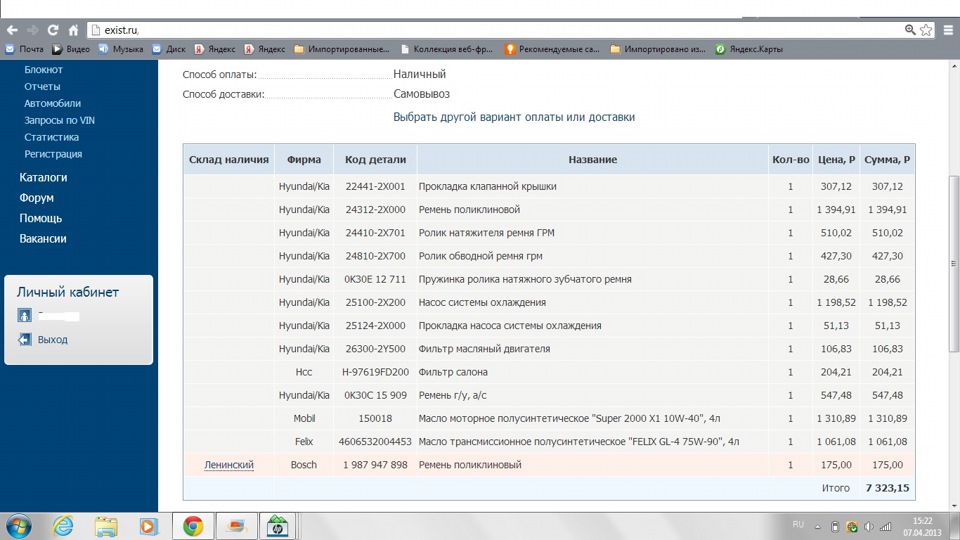Click 'Насос системы охлаждения' row name
This screenshot has width=960, height=540.
(482, 302)
